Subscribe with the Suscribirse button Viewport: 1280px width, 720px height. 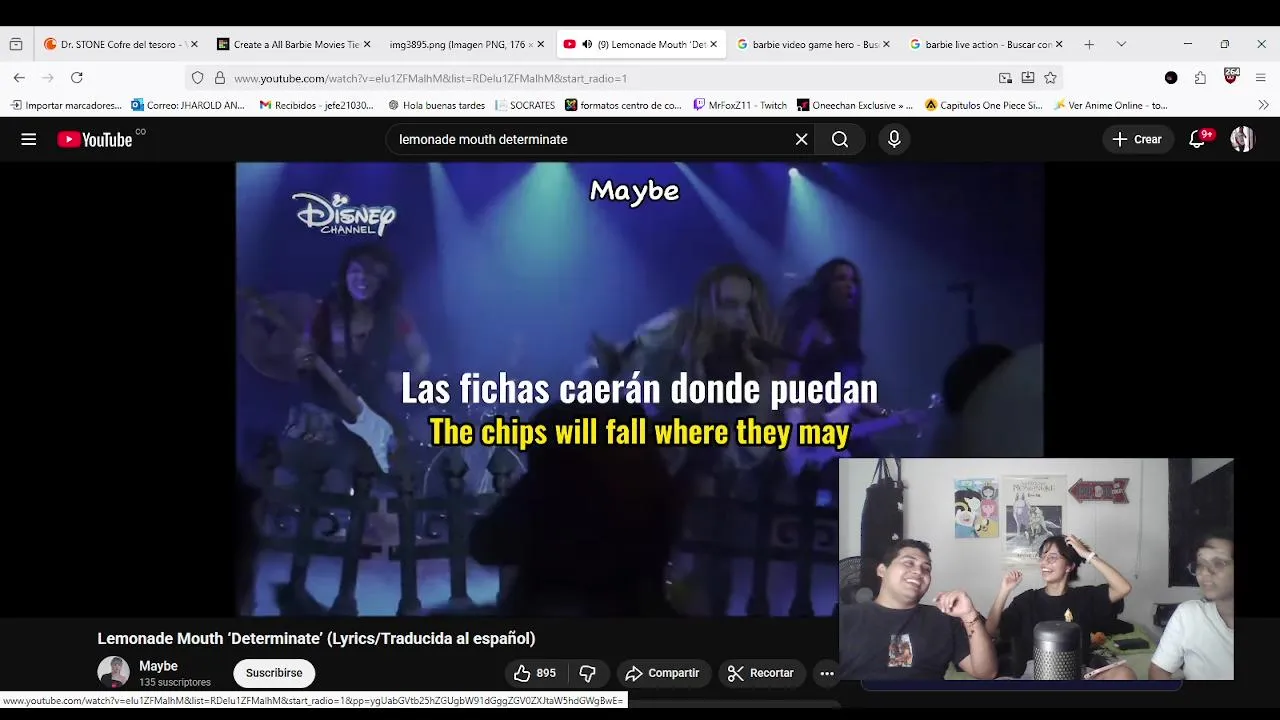pos(274,673)
